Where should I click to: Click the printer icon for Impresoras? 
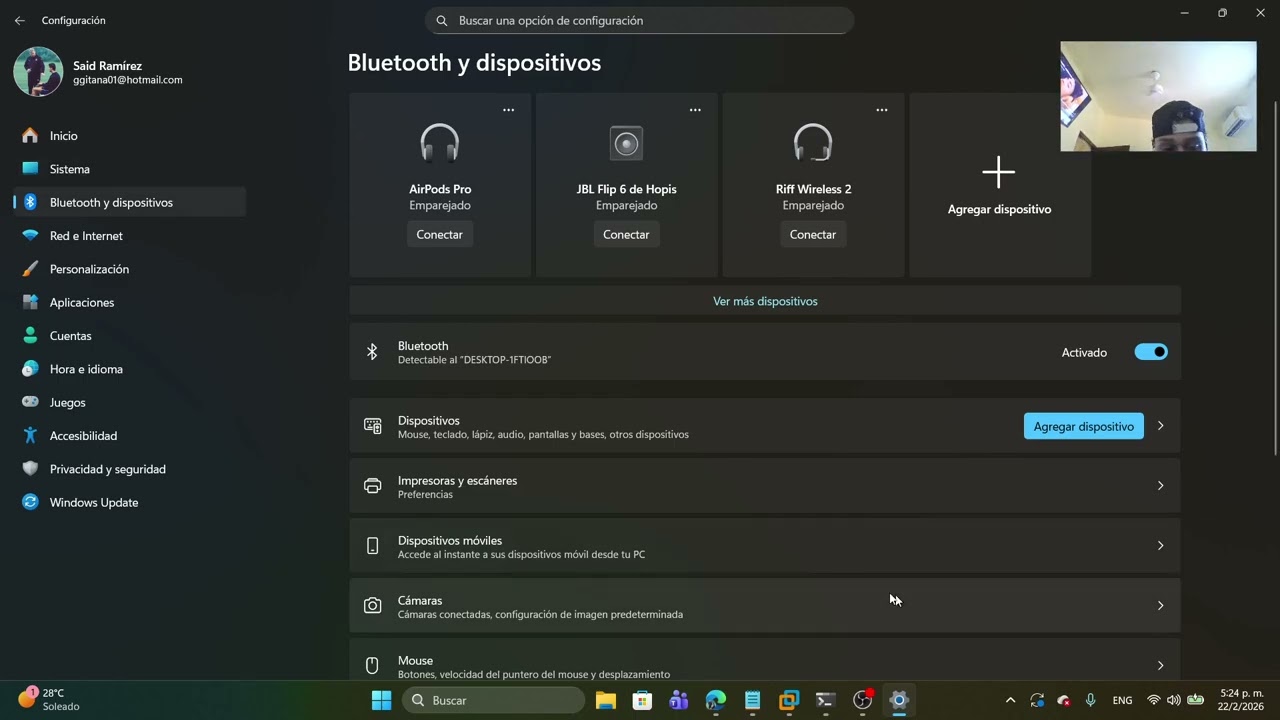[373, 486]
